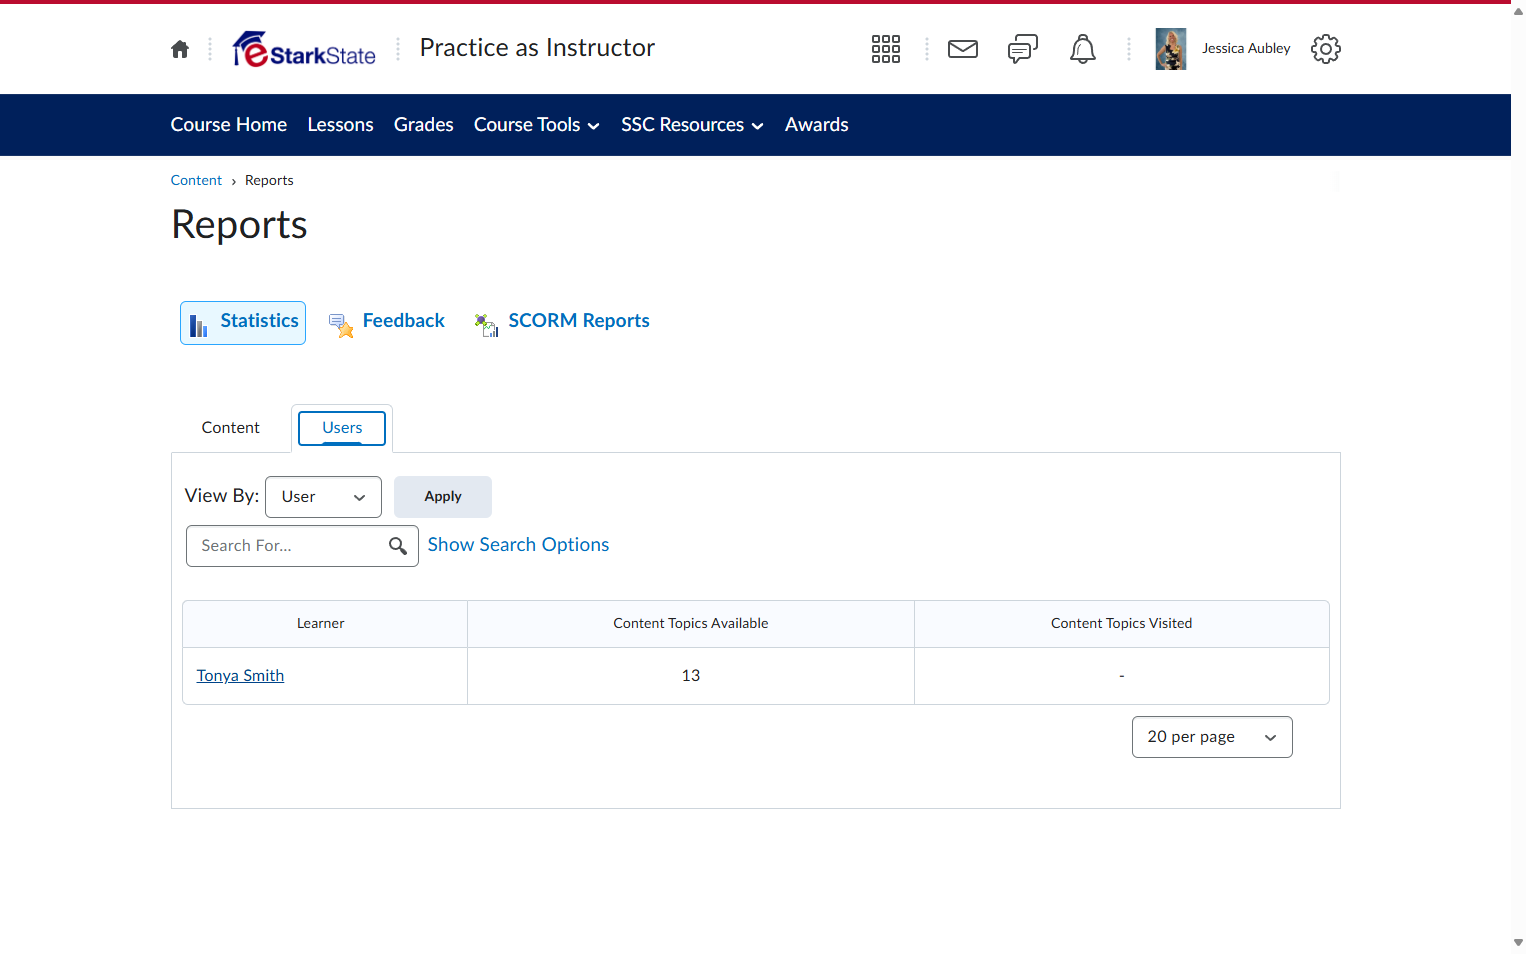Viewport: 1526px width, 954px height.
Task: Click the SCORM Reports icon
Action: pyautogui.click(x=487, y=324)
